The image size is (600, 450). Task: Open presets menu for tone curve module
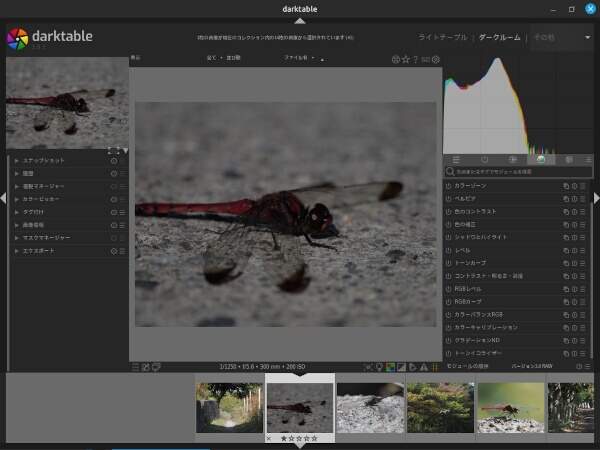(583, 263)
